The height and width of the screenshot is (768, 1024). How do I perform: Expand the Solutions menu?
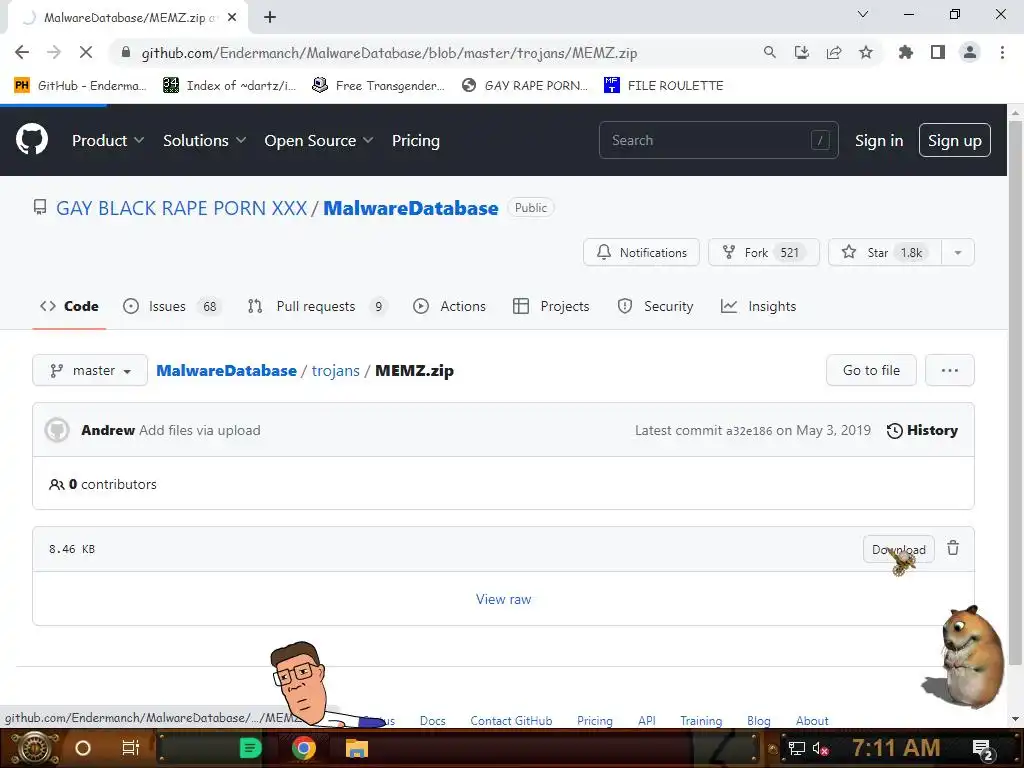[204, 140]
